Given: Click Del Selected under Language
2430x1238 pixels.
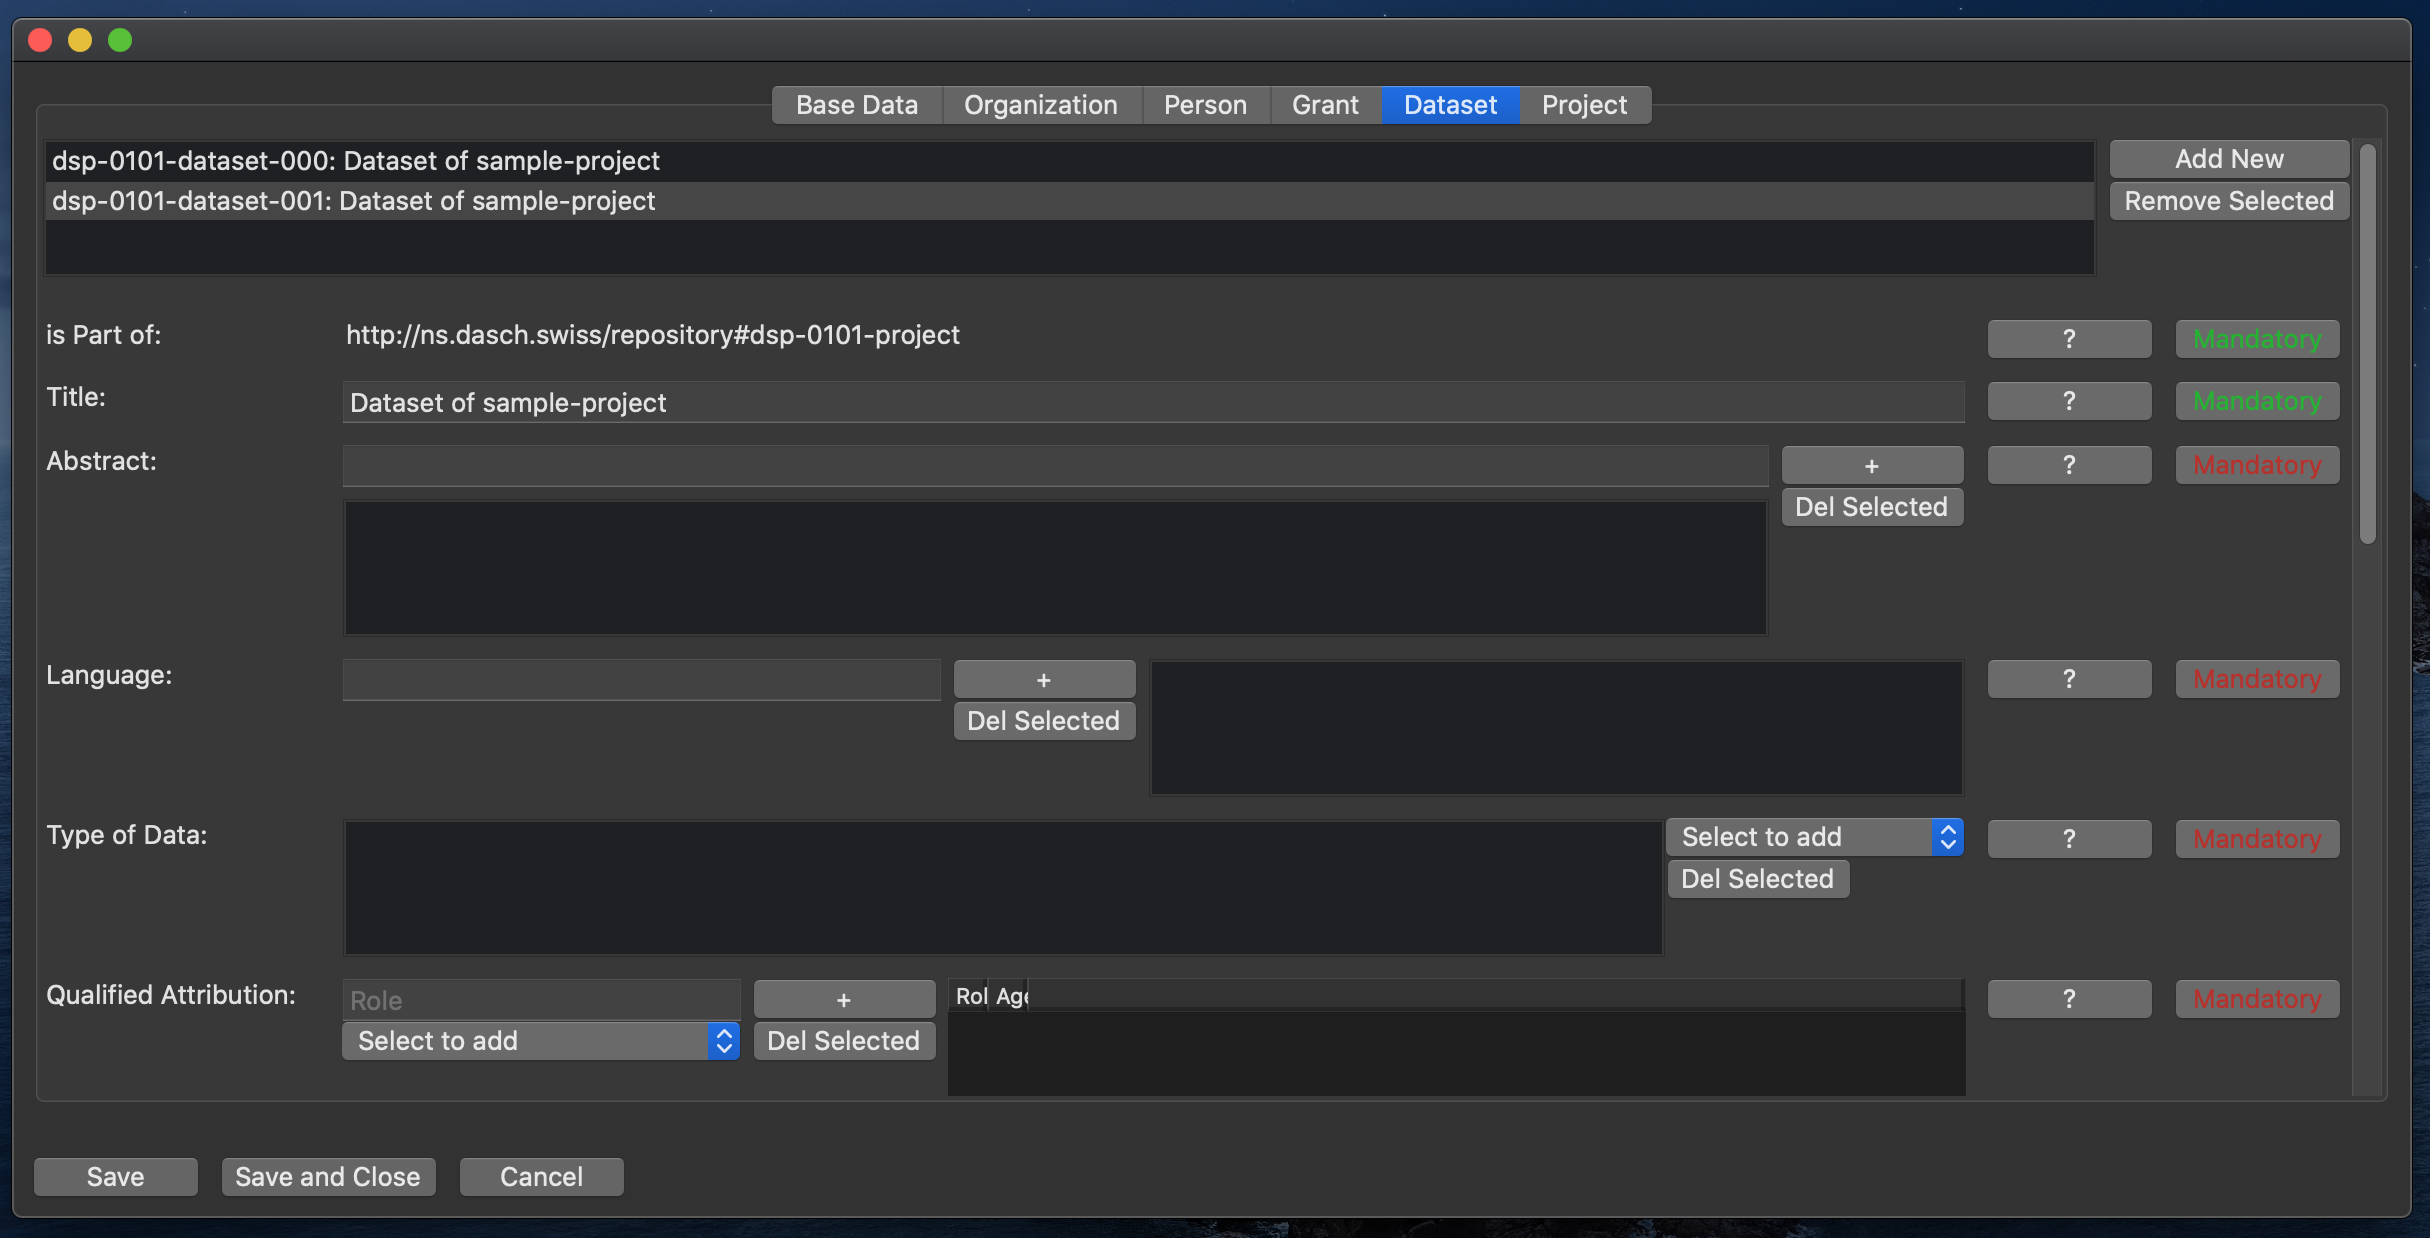Looking at the screenshot, I should point(1044,721).
